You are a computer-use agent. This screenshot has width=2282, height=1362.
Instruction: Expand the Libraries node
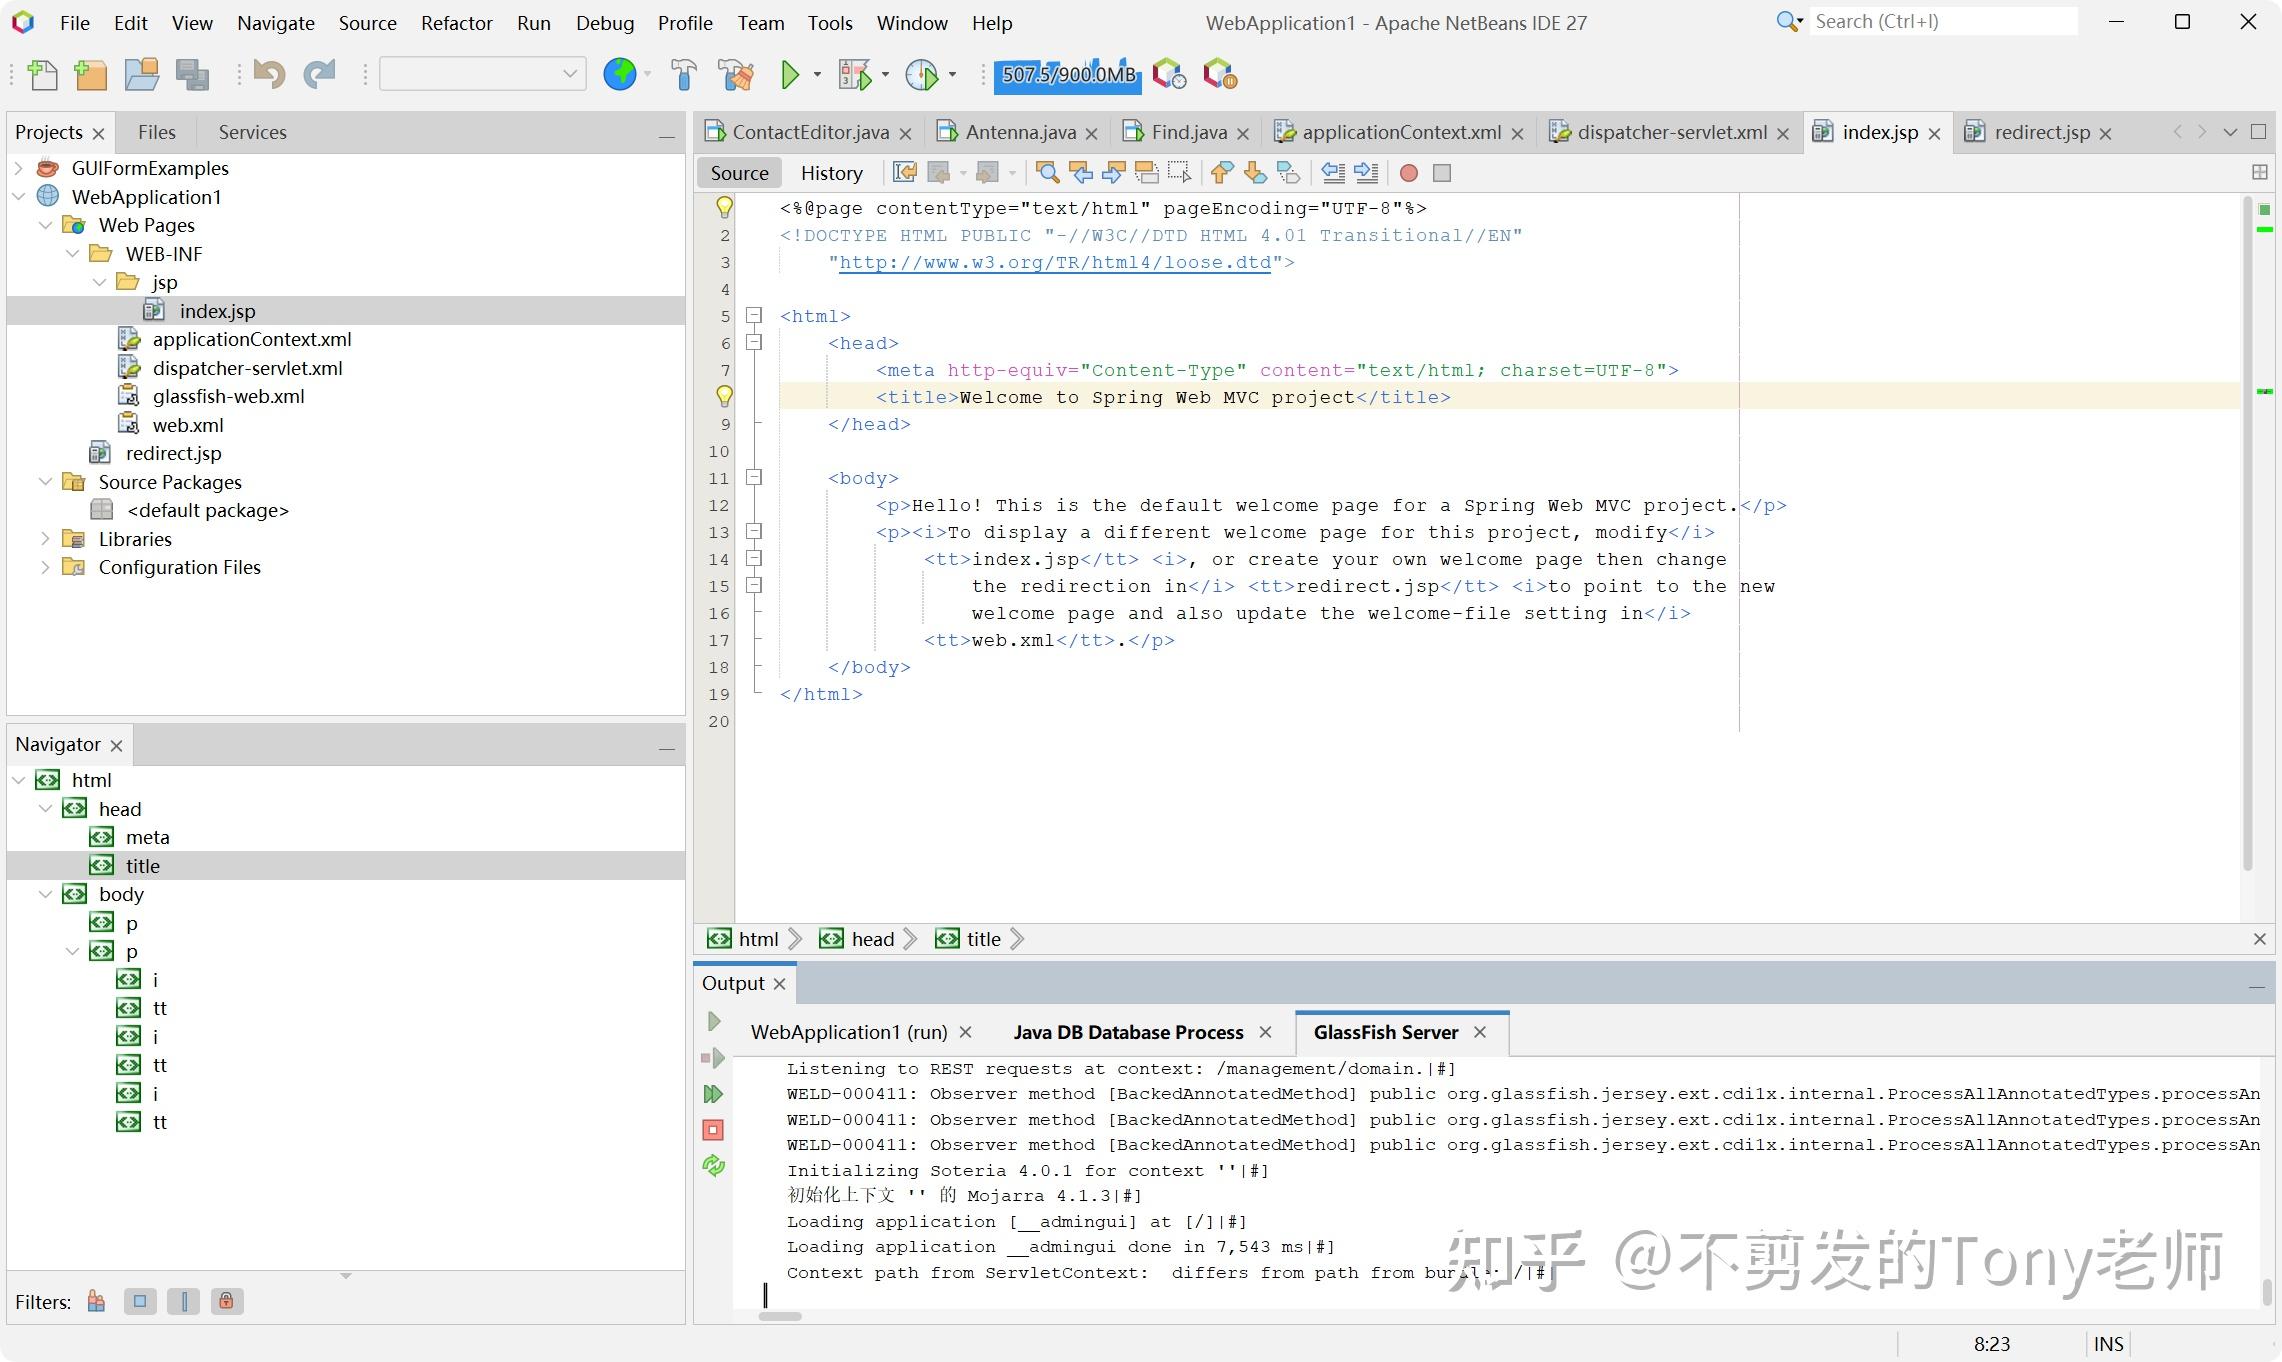click(45, 539)
